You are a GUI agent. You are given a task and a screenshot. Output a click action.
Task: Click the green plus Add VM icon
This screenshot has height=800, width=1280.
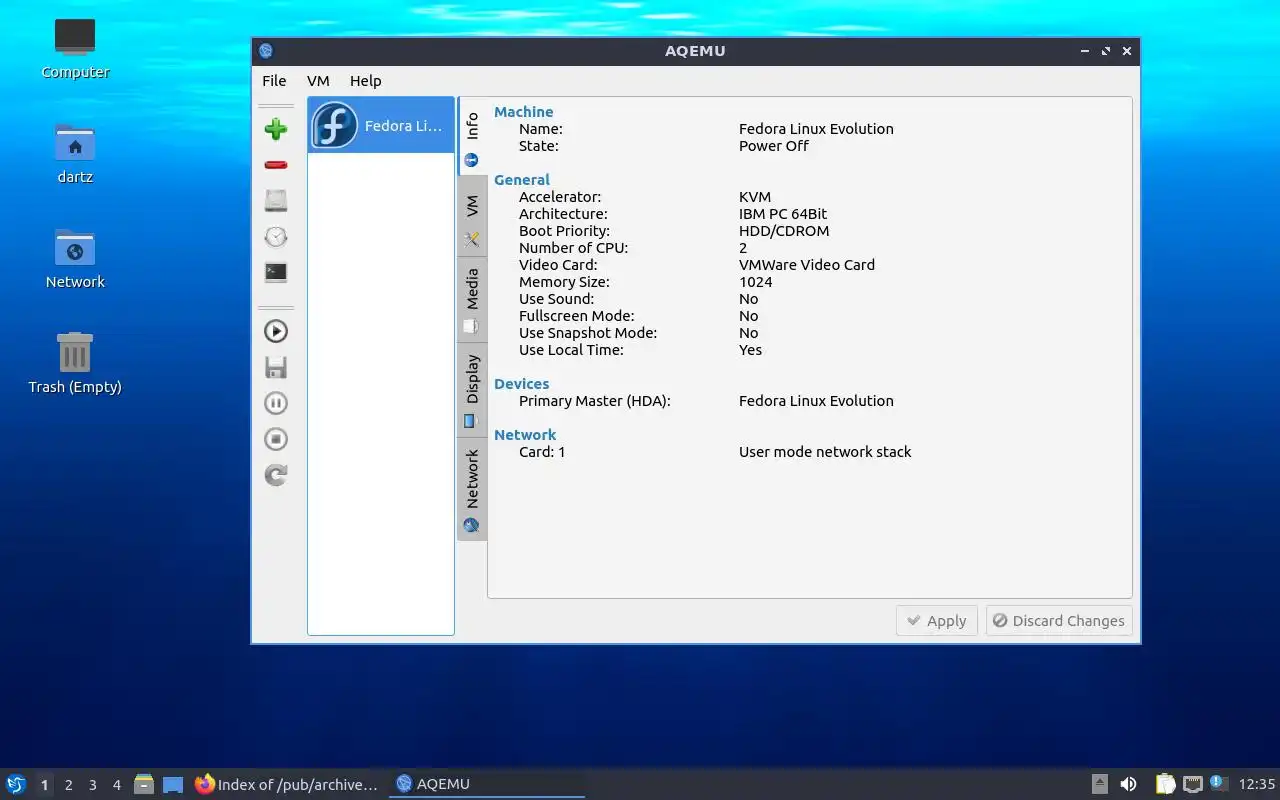(x=276, y=129)
